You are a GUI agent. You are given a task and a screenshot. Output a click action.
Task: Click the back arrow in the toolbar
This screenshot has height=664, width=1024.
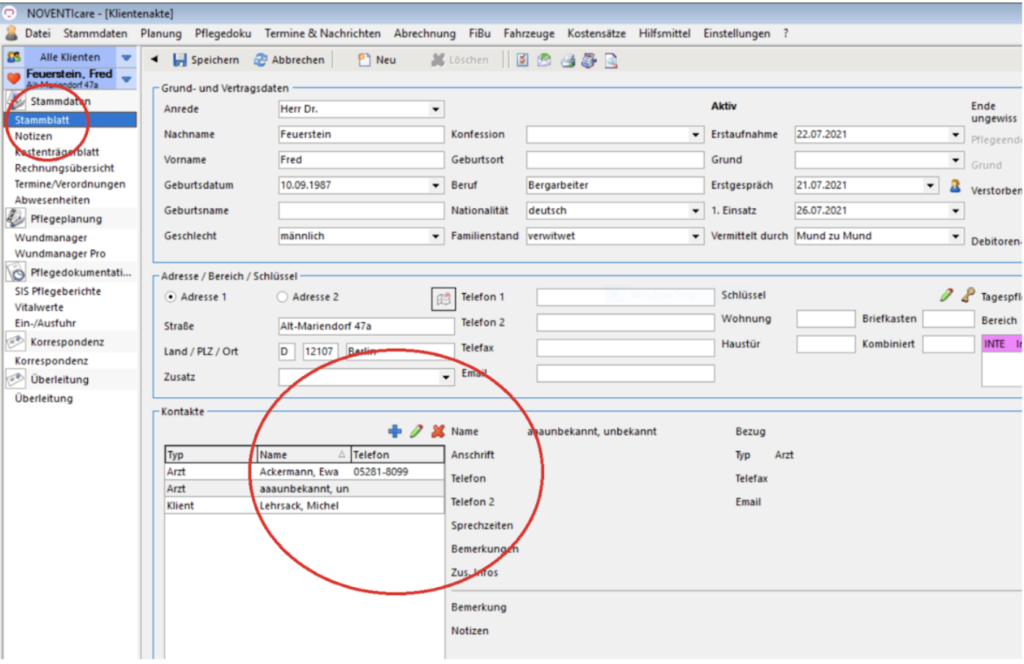155,59
